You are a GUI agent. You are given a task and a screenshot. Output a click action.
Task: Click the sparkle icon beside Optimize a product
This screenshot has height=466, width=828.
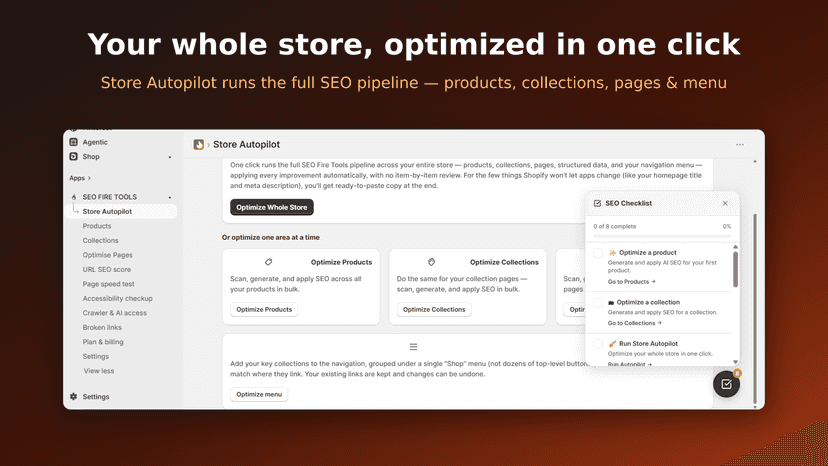tap(613, 253)
